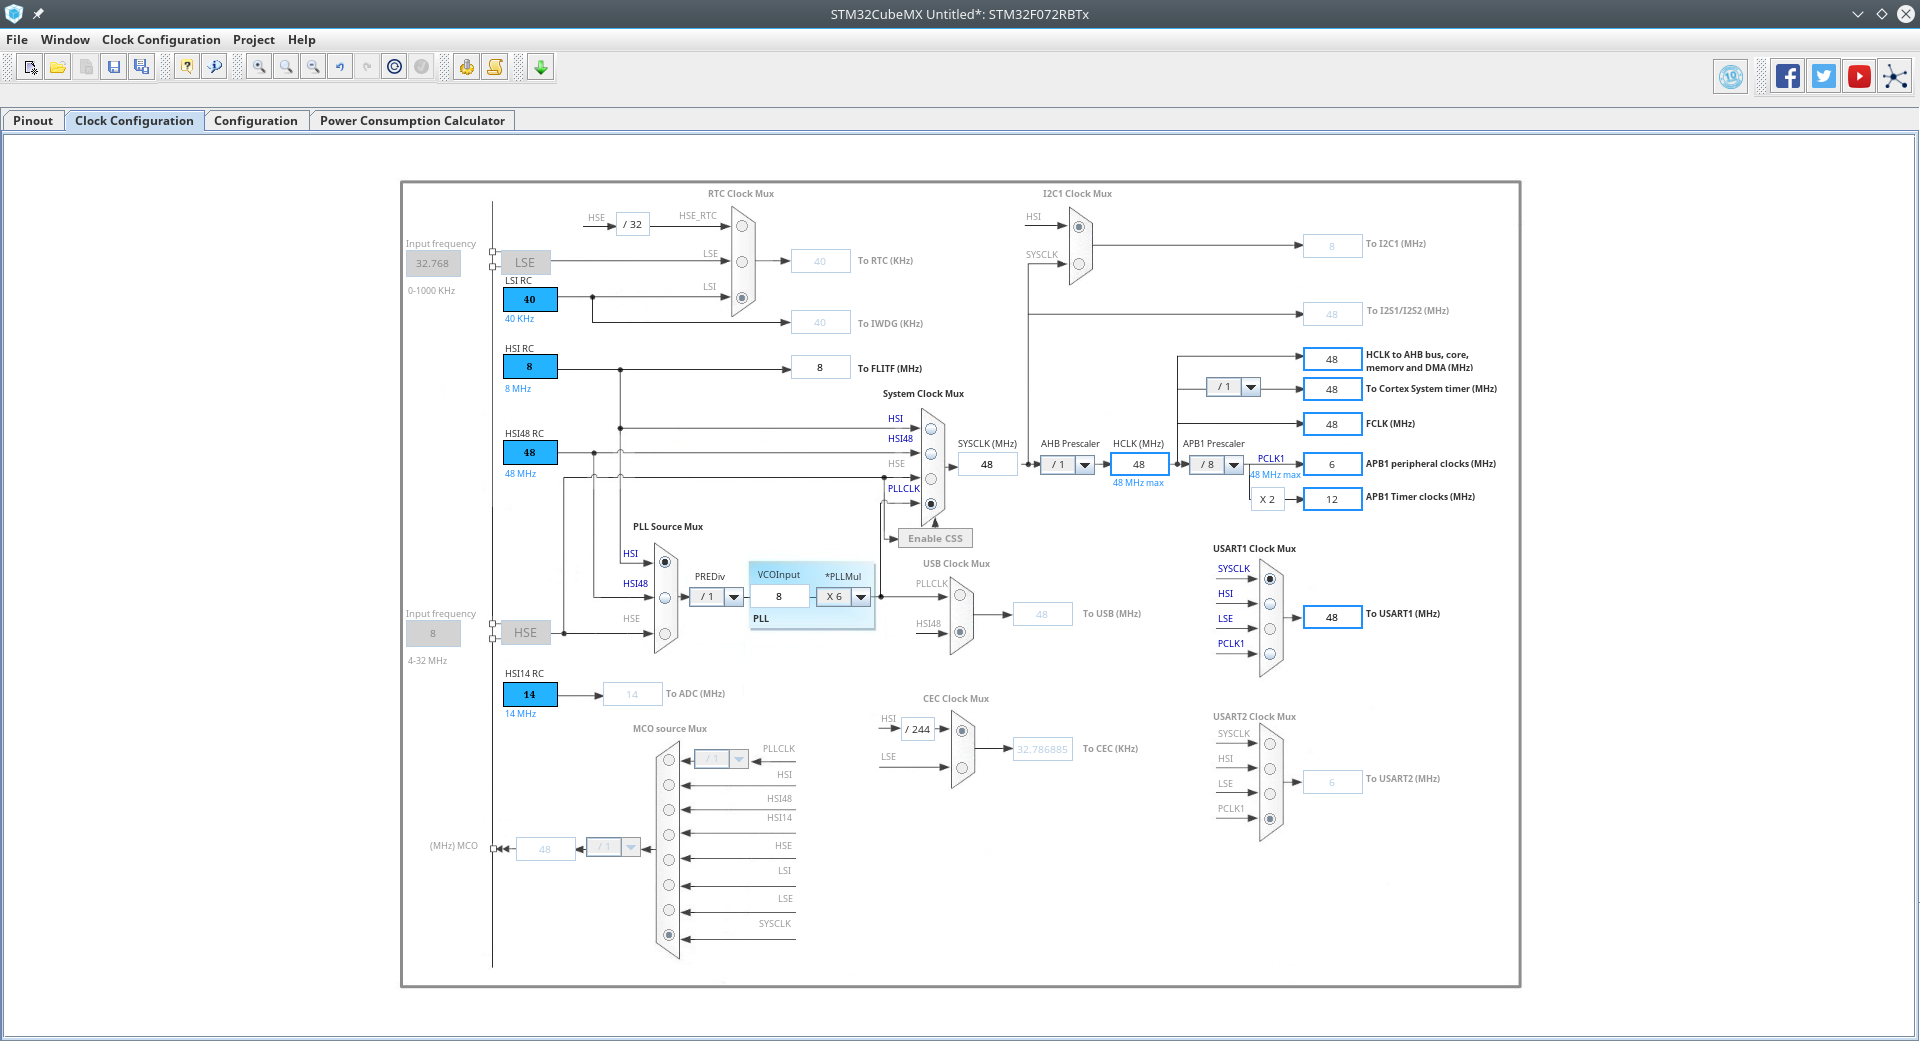The width and height of the screenshot is (1920, 1042).
Task: Switch to the Pinout tab
Action: 33,121
